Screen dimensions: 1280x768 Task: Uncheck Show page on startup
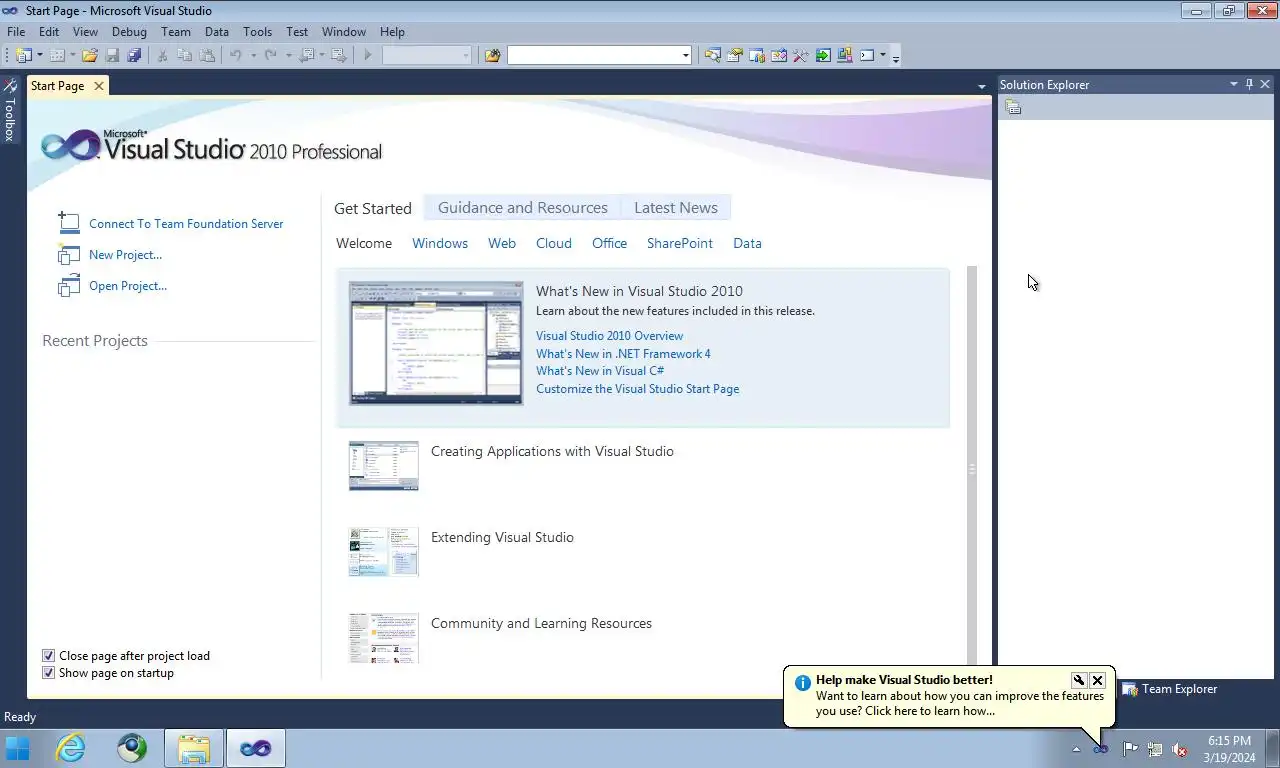(x=48, y=673)
